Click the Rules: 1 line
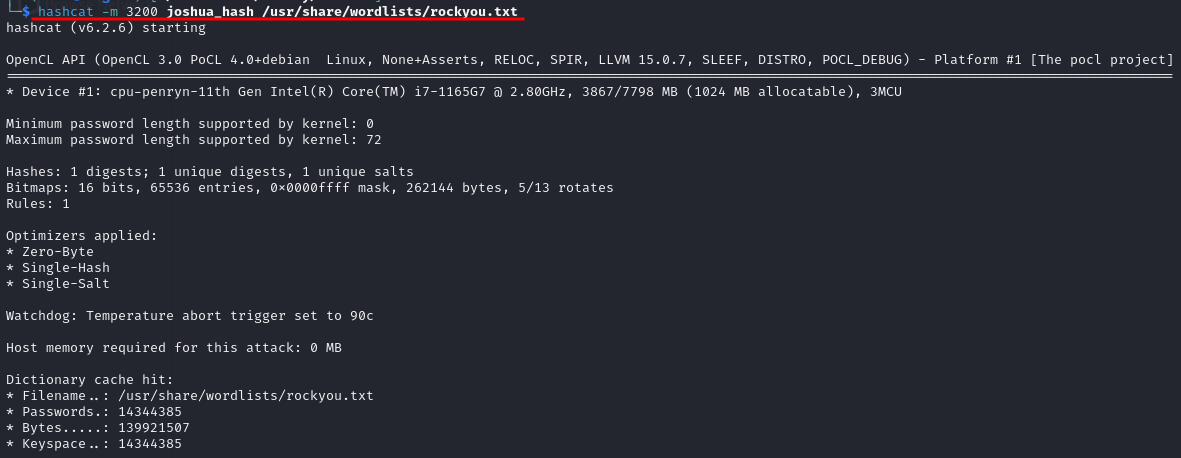The image size is (1181, 458). (38, 204)
